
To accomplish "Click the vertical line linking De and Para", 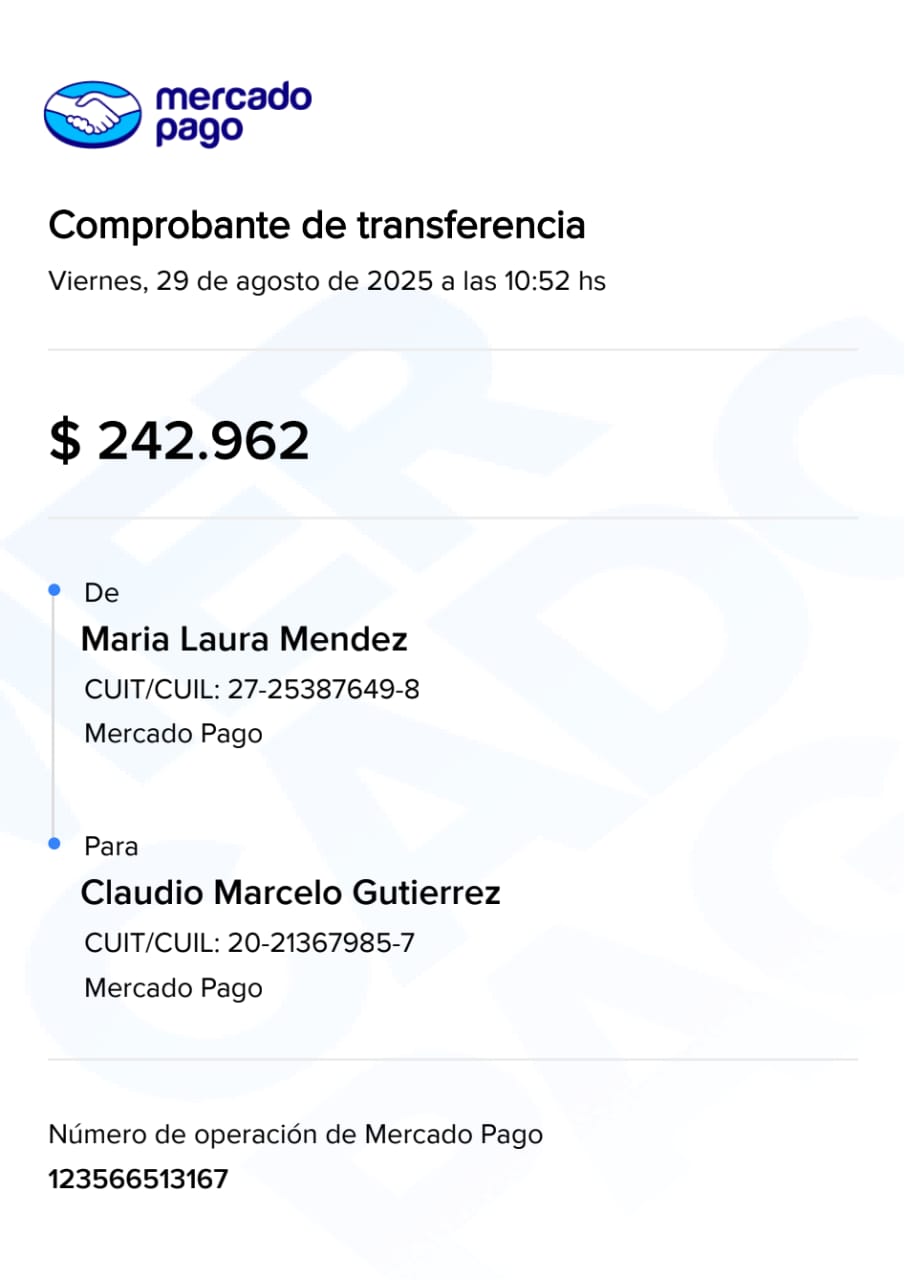I will [54, 718].
